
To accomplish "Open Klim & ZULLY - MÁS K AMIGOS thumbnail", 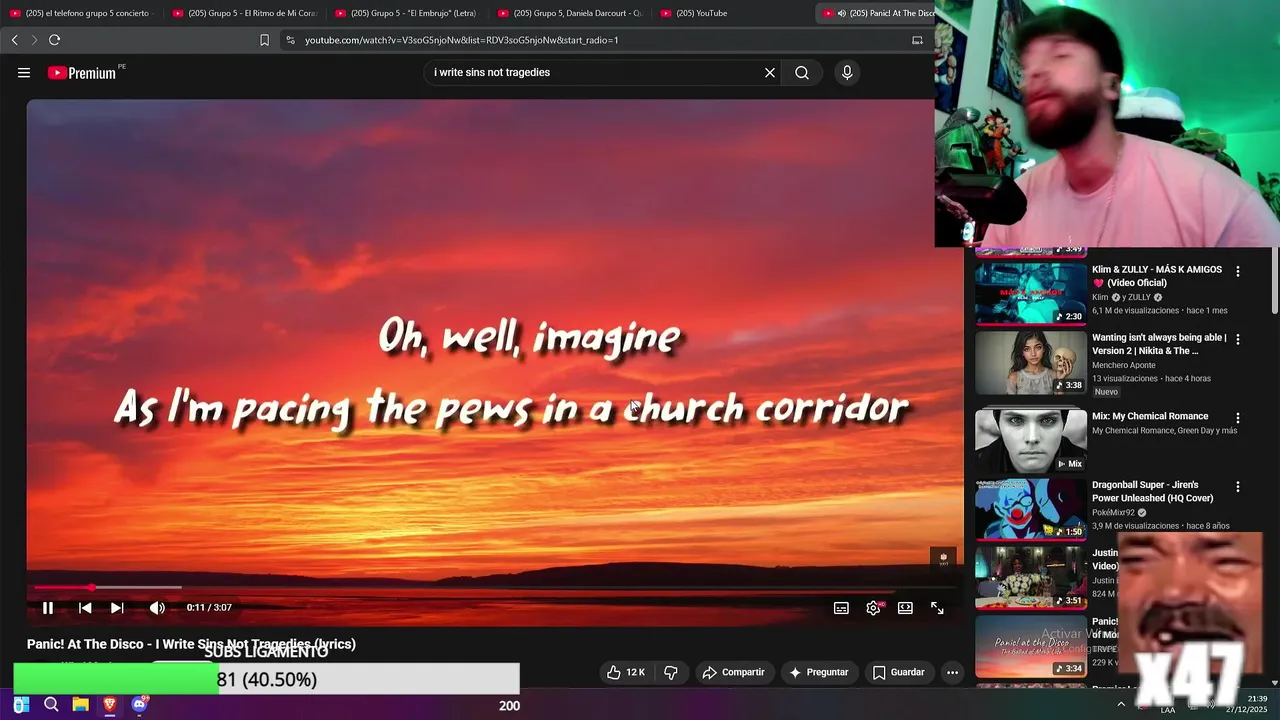I will click(x=1031, y=294).
